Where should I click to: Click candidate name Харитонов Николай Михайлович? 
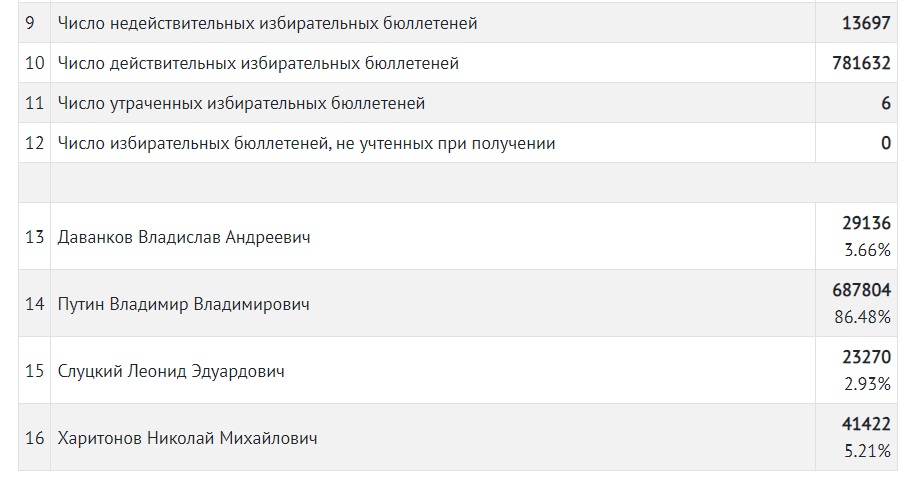(x=189, y=438)
